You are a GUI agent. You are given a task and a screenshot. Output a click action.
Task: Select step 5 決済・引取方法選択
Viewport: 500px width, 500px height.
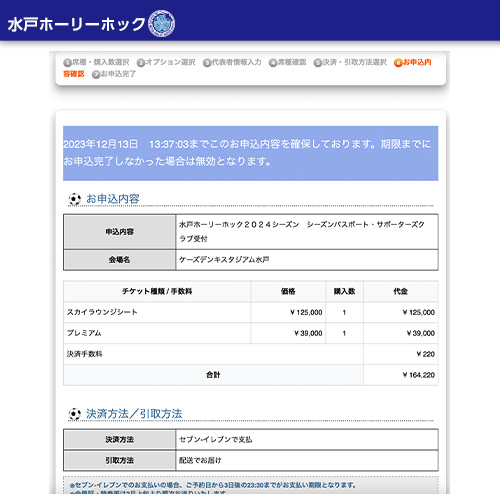350,62
